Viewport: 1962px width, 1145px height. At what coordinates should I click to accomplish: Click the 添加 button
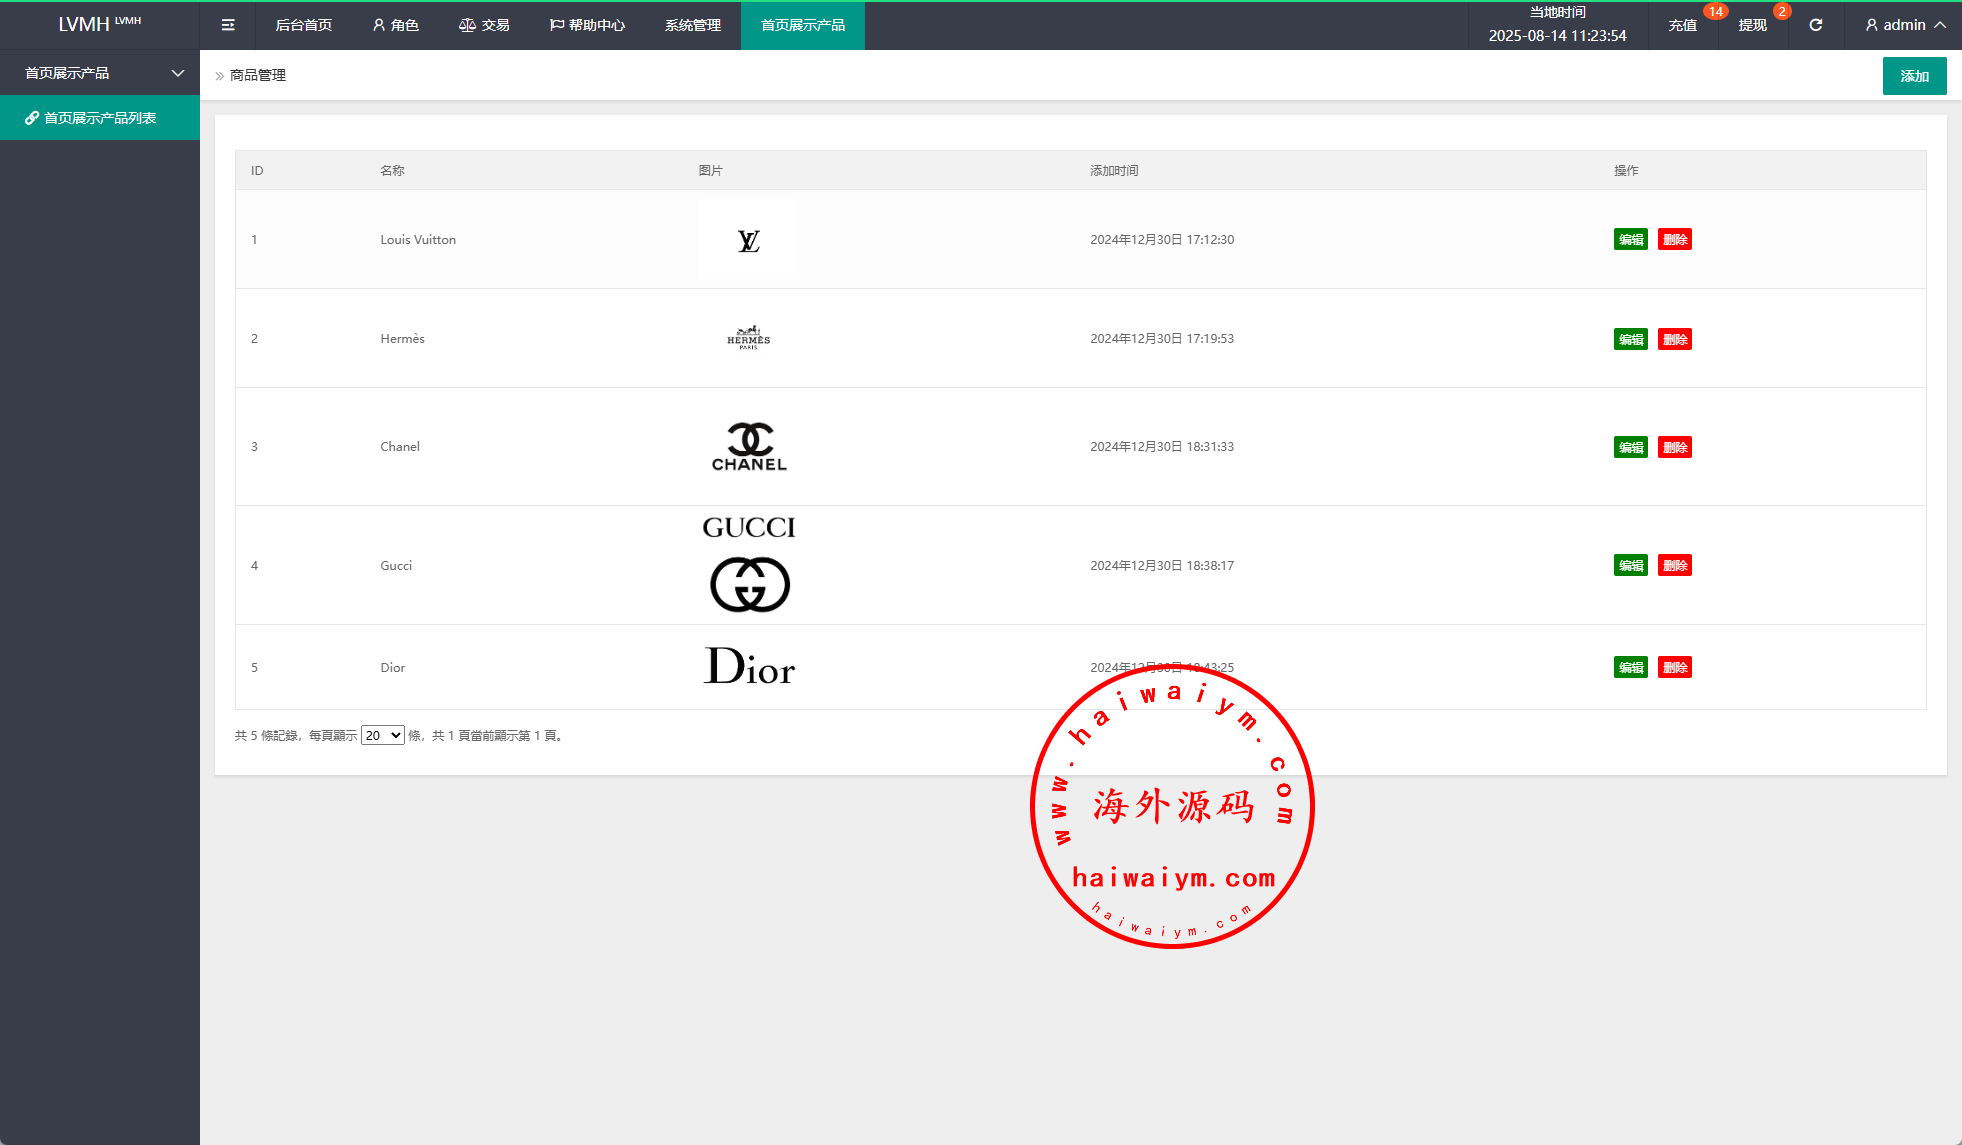click(1914, 76)
